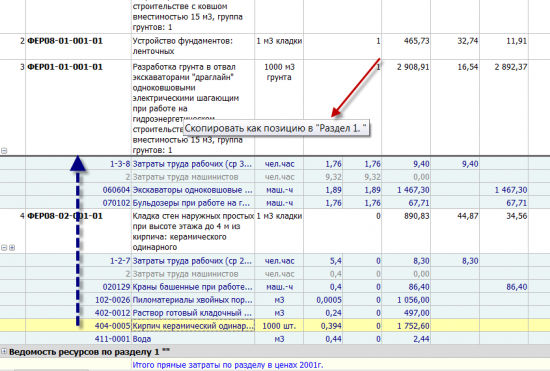The width and height of the screenshot is (550, 371).
Task: Click 'Затраты труда машинистов' row with 0,4
Action: pos(186,274)
